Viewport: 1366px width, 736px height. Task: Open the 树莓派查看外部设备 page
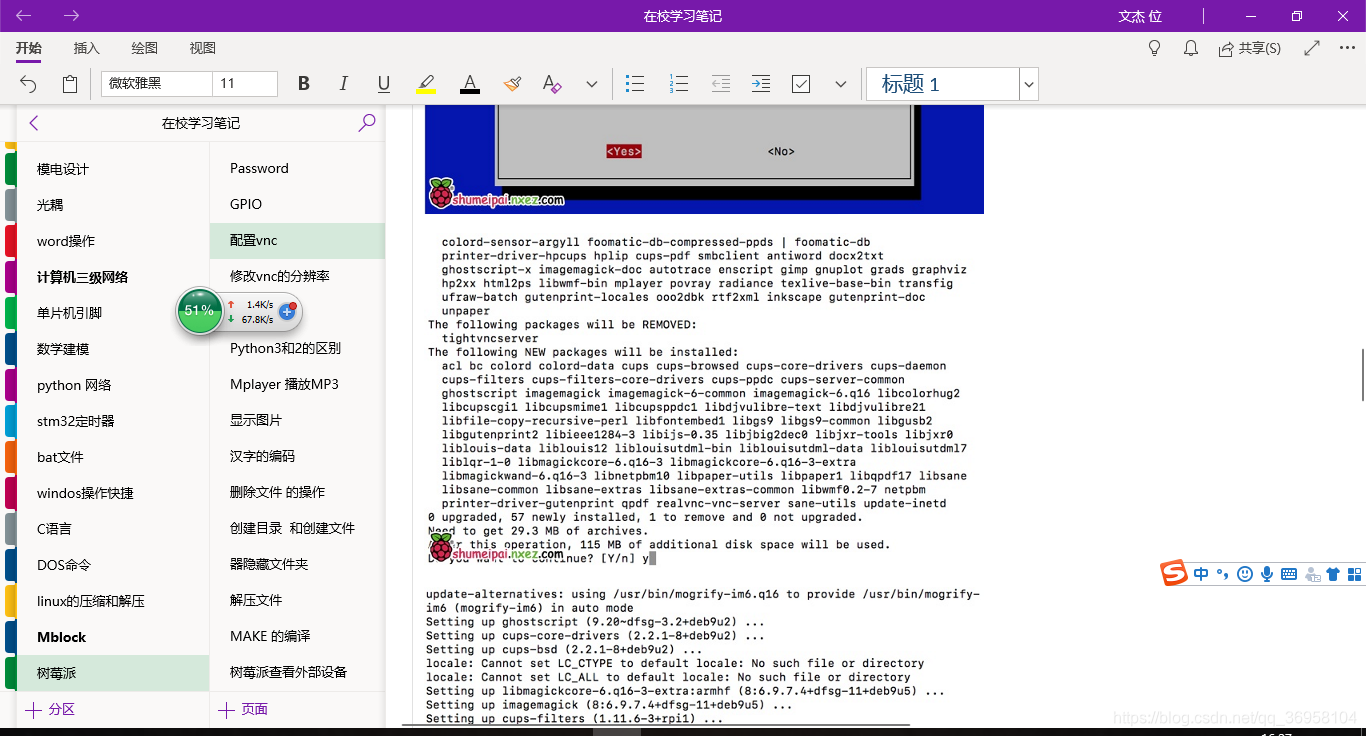[297, 672]
